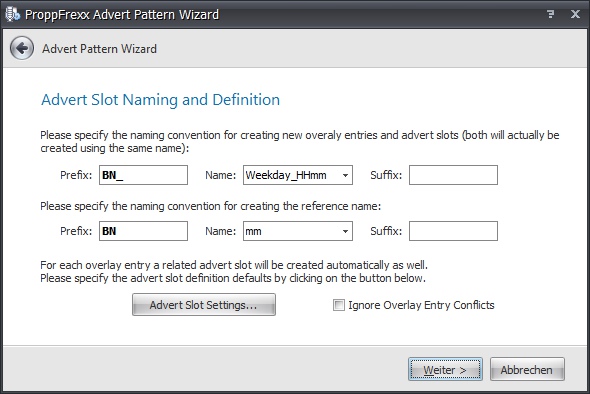
Task: Click the overlay entry Suffix field
Action: (453, 175)
